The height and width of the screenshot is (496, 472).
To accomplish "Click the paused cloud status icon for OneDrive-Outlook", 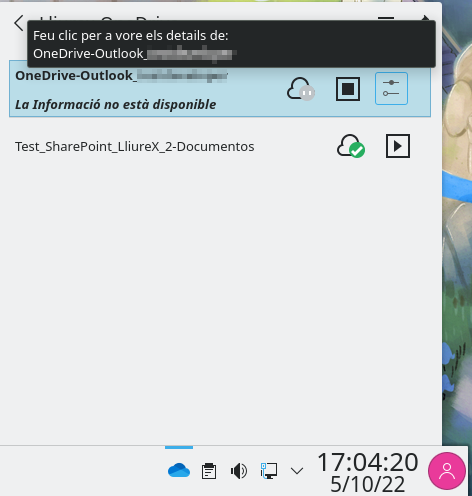I will 301,89.
